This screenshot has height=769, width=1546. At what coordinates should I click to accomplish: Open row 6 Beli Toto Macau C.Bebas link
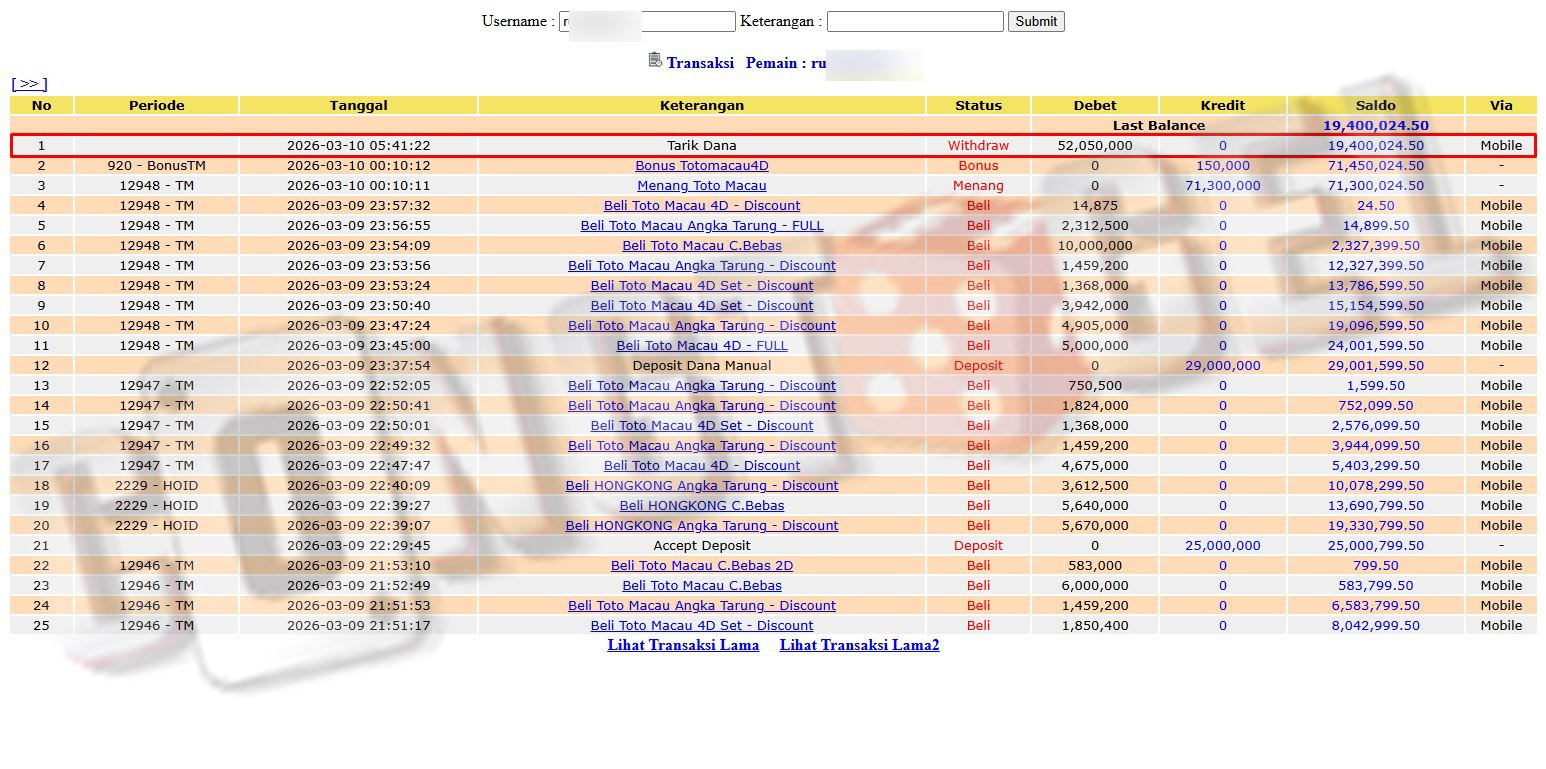click(701, 246)
